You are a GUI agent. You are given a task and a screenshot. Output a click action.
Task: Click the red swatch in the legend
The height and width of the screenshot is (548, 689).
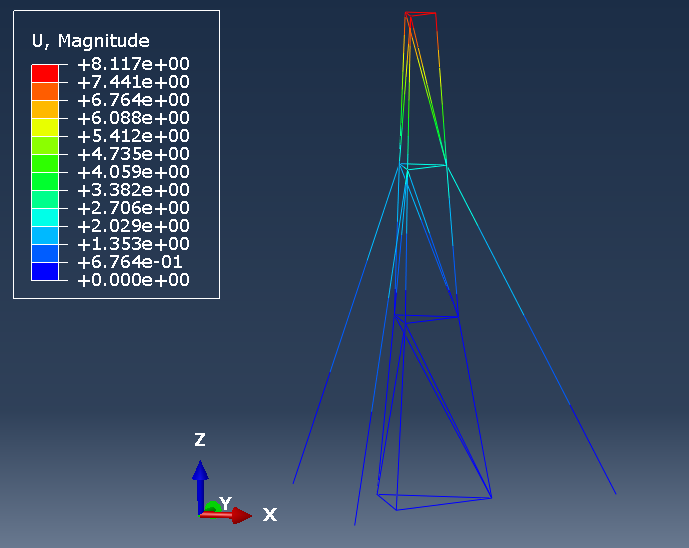[x=45, y=73]
